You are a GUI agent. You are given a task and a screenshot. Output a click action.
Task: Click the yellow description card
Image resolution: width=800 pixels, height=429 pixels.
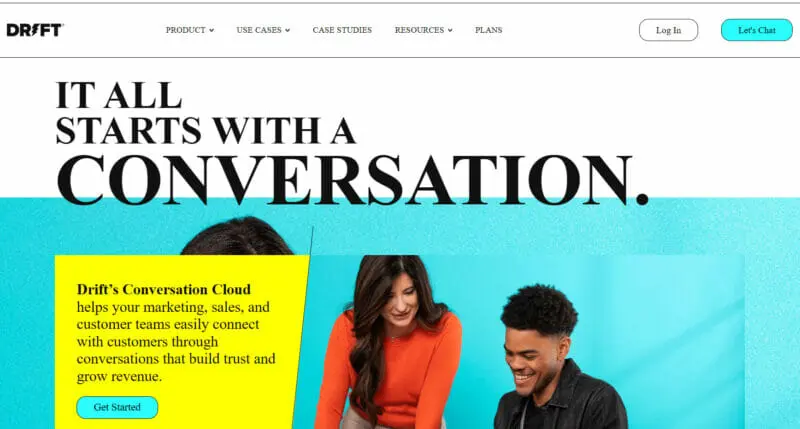click(181, 342)
